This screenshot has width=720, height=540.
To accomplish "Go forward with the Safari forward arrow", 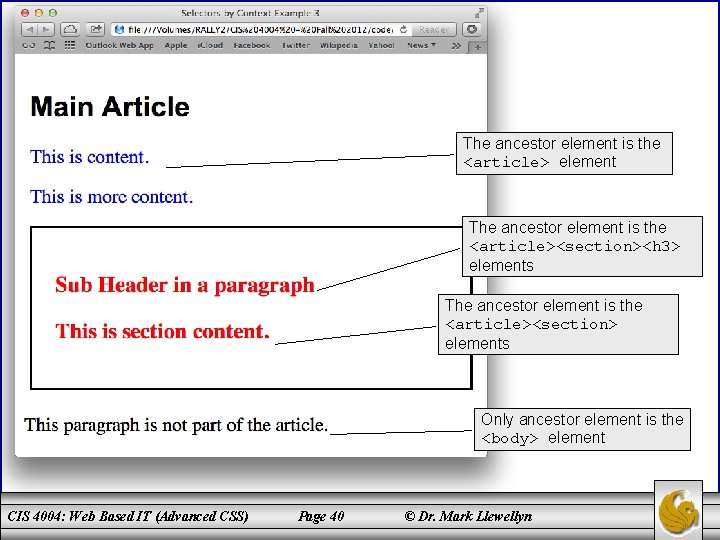I will coord(46,30).
